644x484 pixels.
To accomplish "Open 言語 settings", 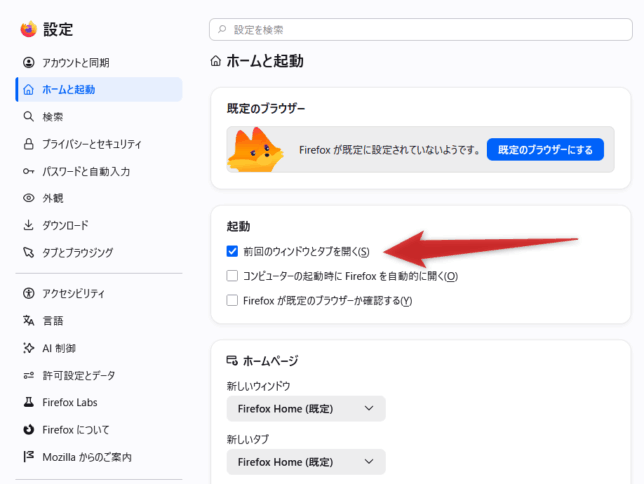I will [99, 320].
